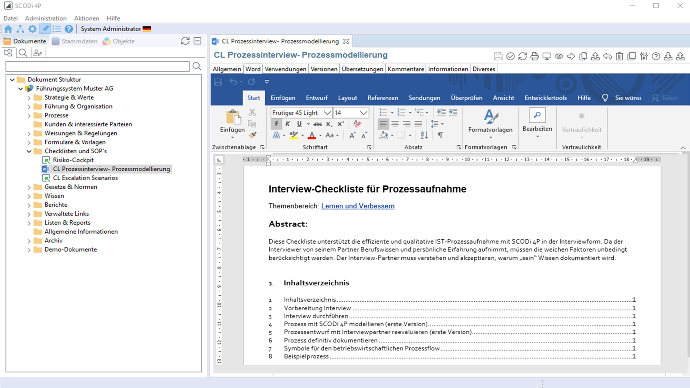Collapse the Checklisten und SOP's folder
This screenshot has width=690, height=388.
click(29, 151)
